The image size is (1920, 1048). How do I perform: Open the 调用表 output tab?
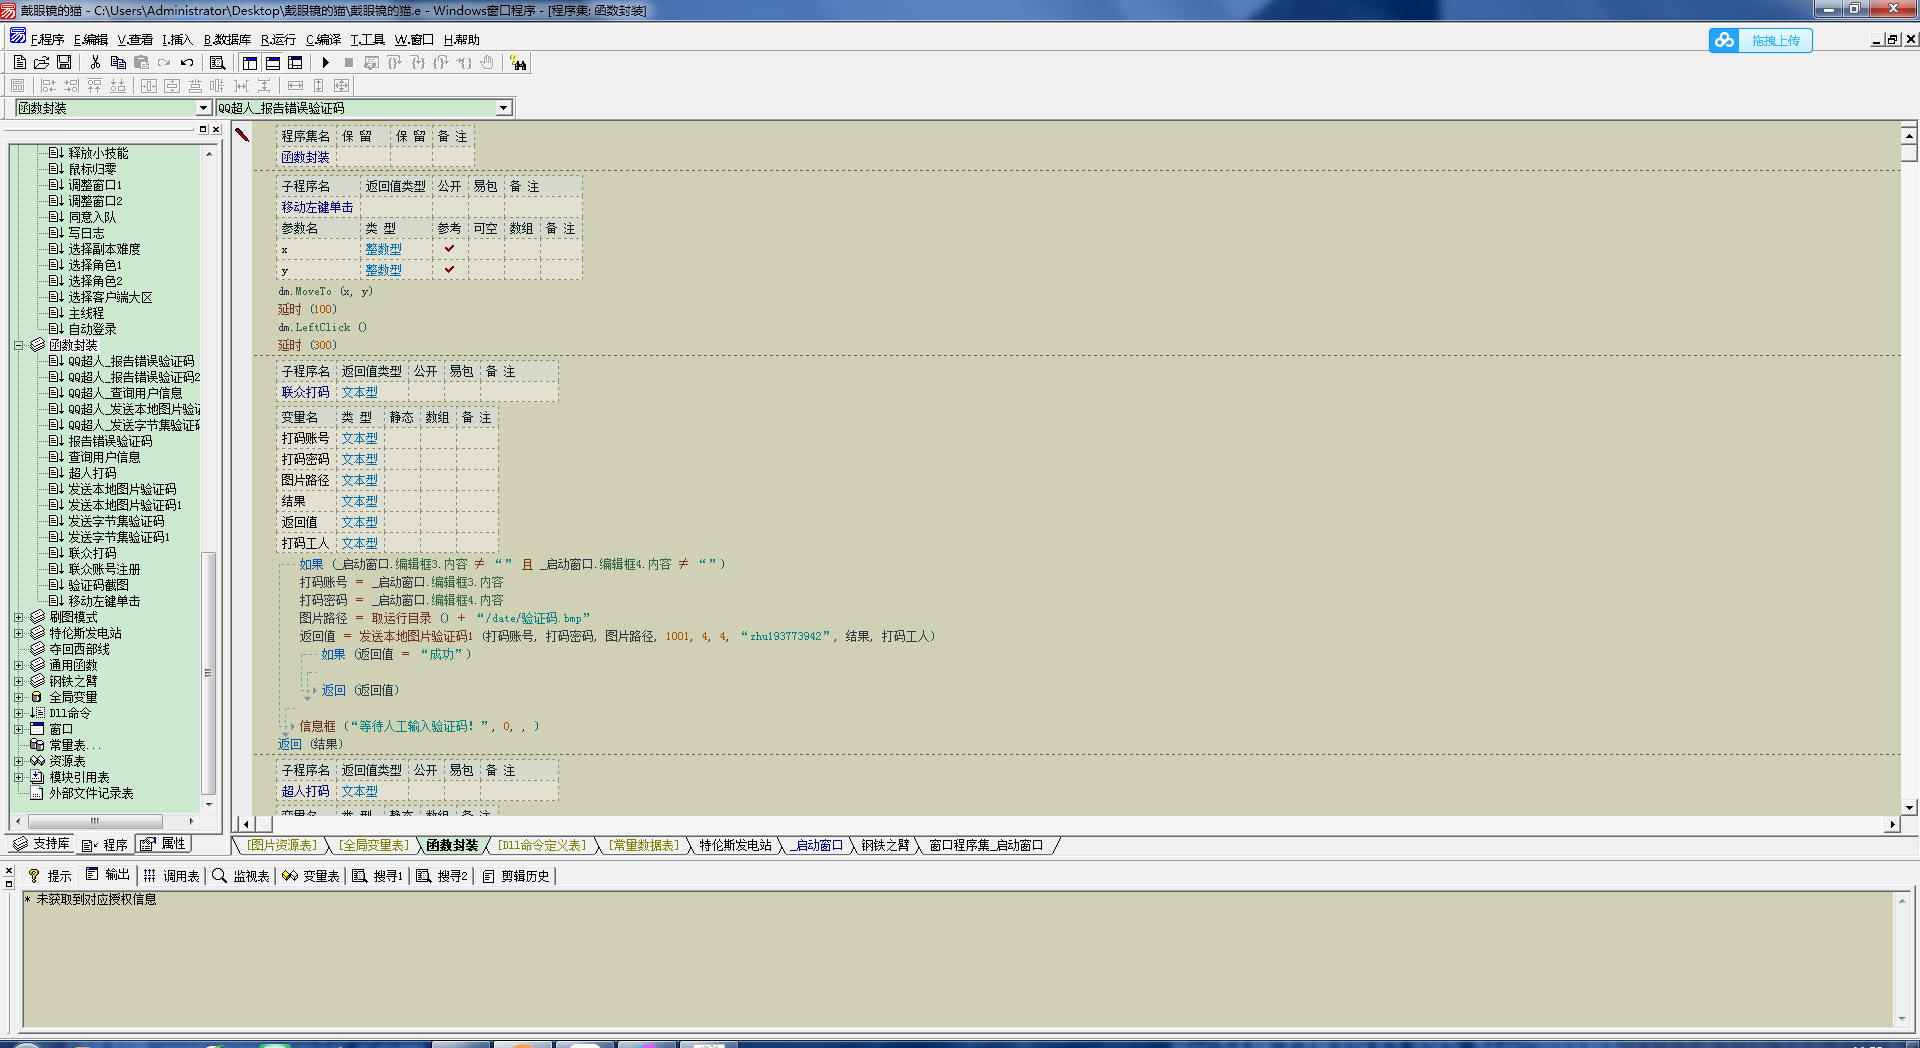coord(172,876)
